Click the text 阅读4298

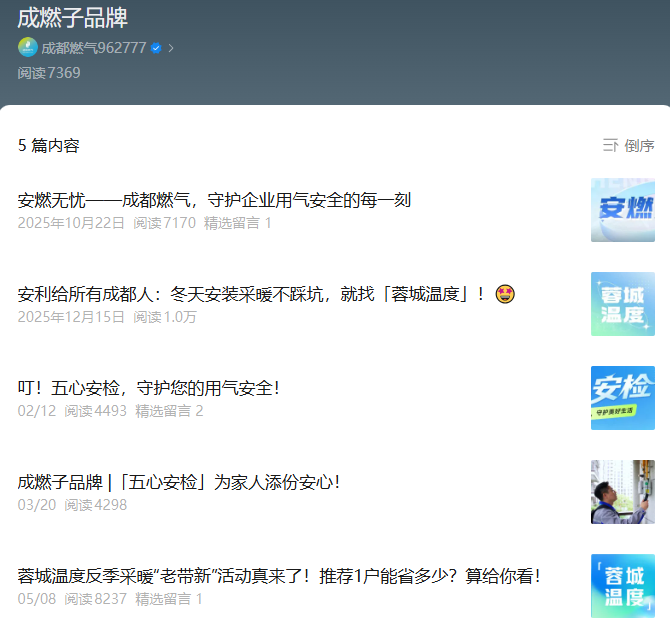point(96,505)
